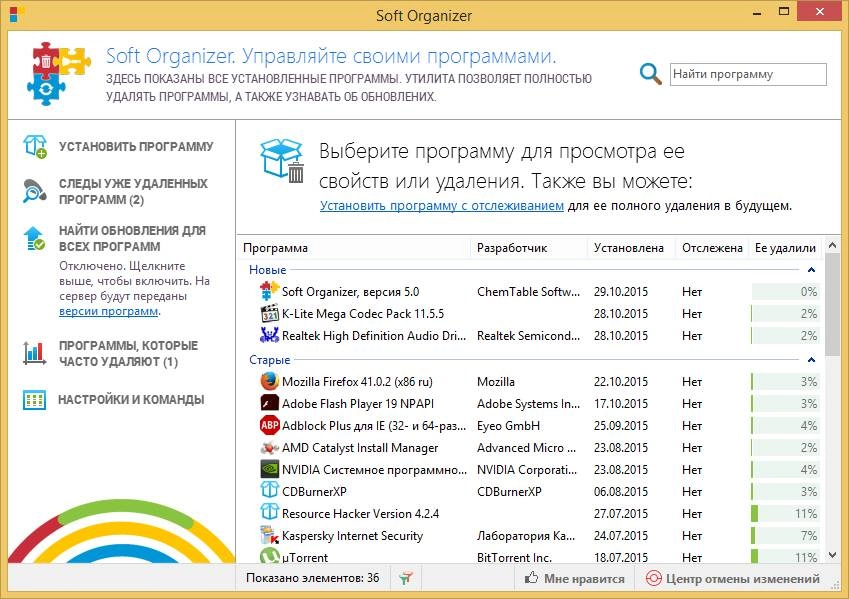Image resolution: width=849 pixels, height=599 pixels.
Task: Click the Resource Hacker row icon
Action: (269, 513)
